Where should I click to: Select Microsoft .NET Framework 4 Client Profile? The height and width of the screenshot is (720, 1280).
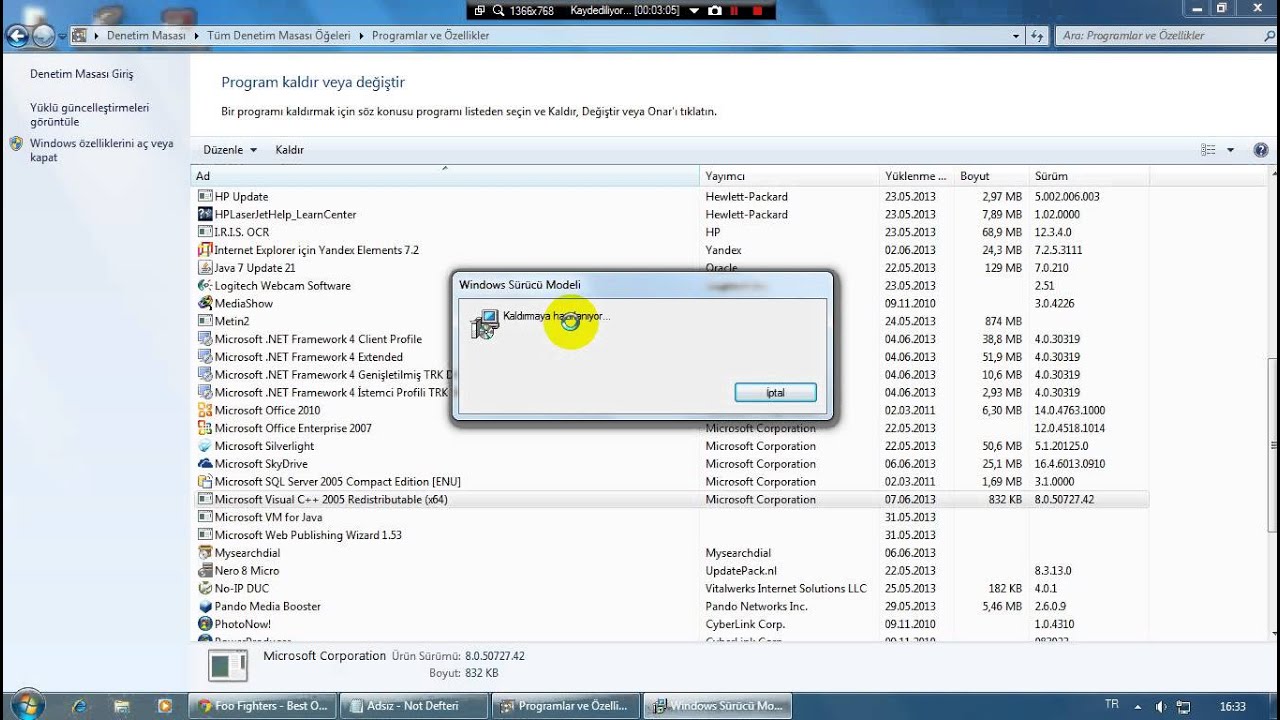coord(670,339)
